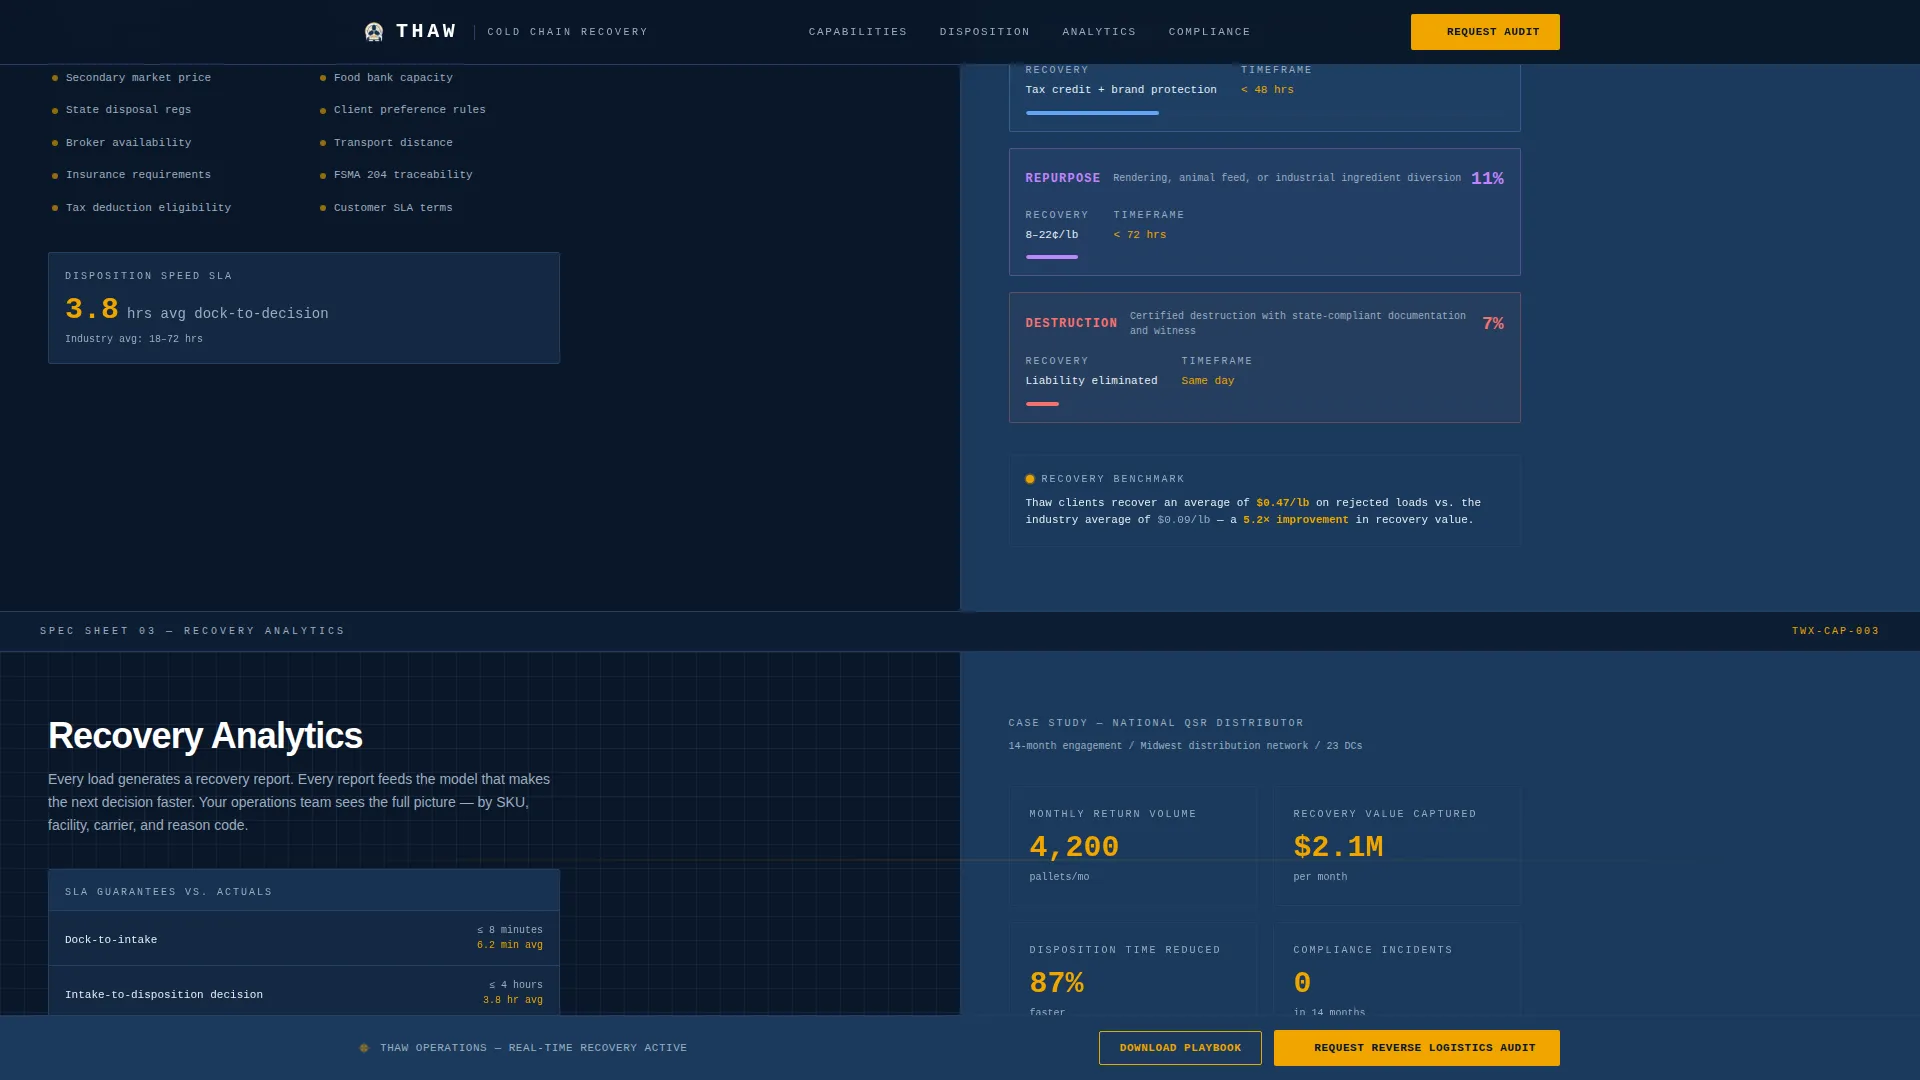Click 'Customer SLA terms' list item
The height and width of the screenshot is (1080, 1920).
point(393,208)
